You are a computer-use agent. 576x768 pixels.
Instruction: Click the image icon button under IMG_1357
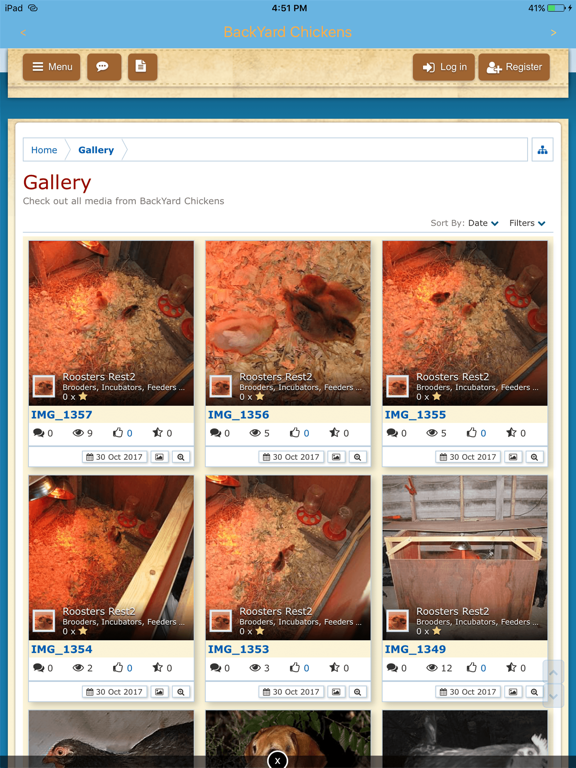tap(159, 457)
